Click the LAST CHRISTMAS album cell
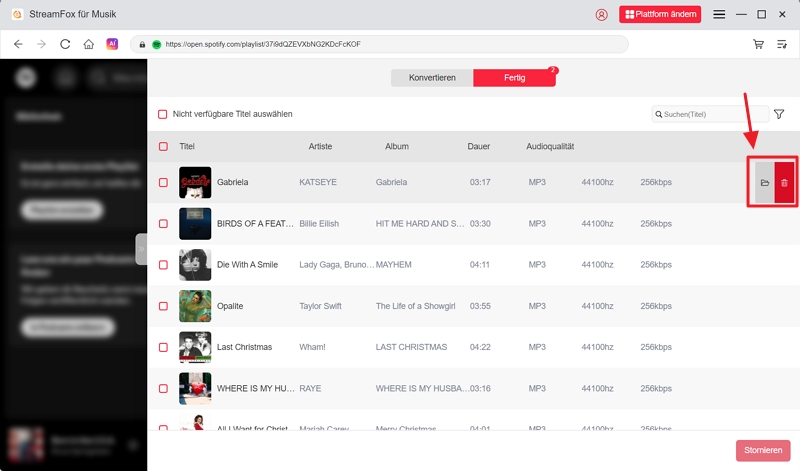 click(411, 347)
